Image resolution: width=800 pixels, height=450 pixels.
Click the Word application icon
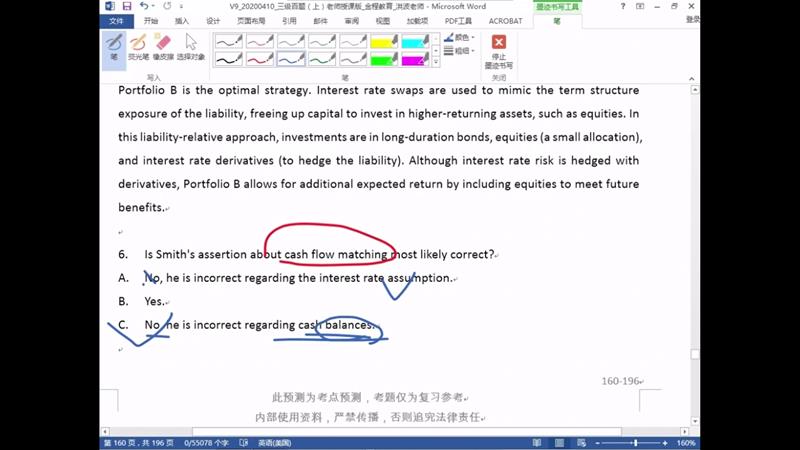(110, 6)
